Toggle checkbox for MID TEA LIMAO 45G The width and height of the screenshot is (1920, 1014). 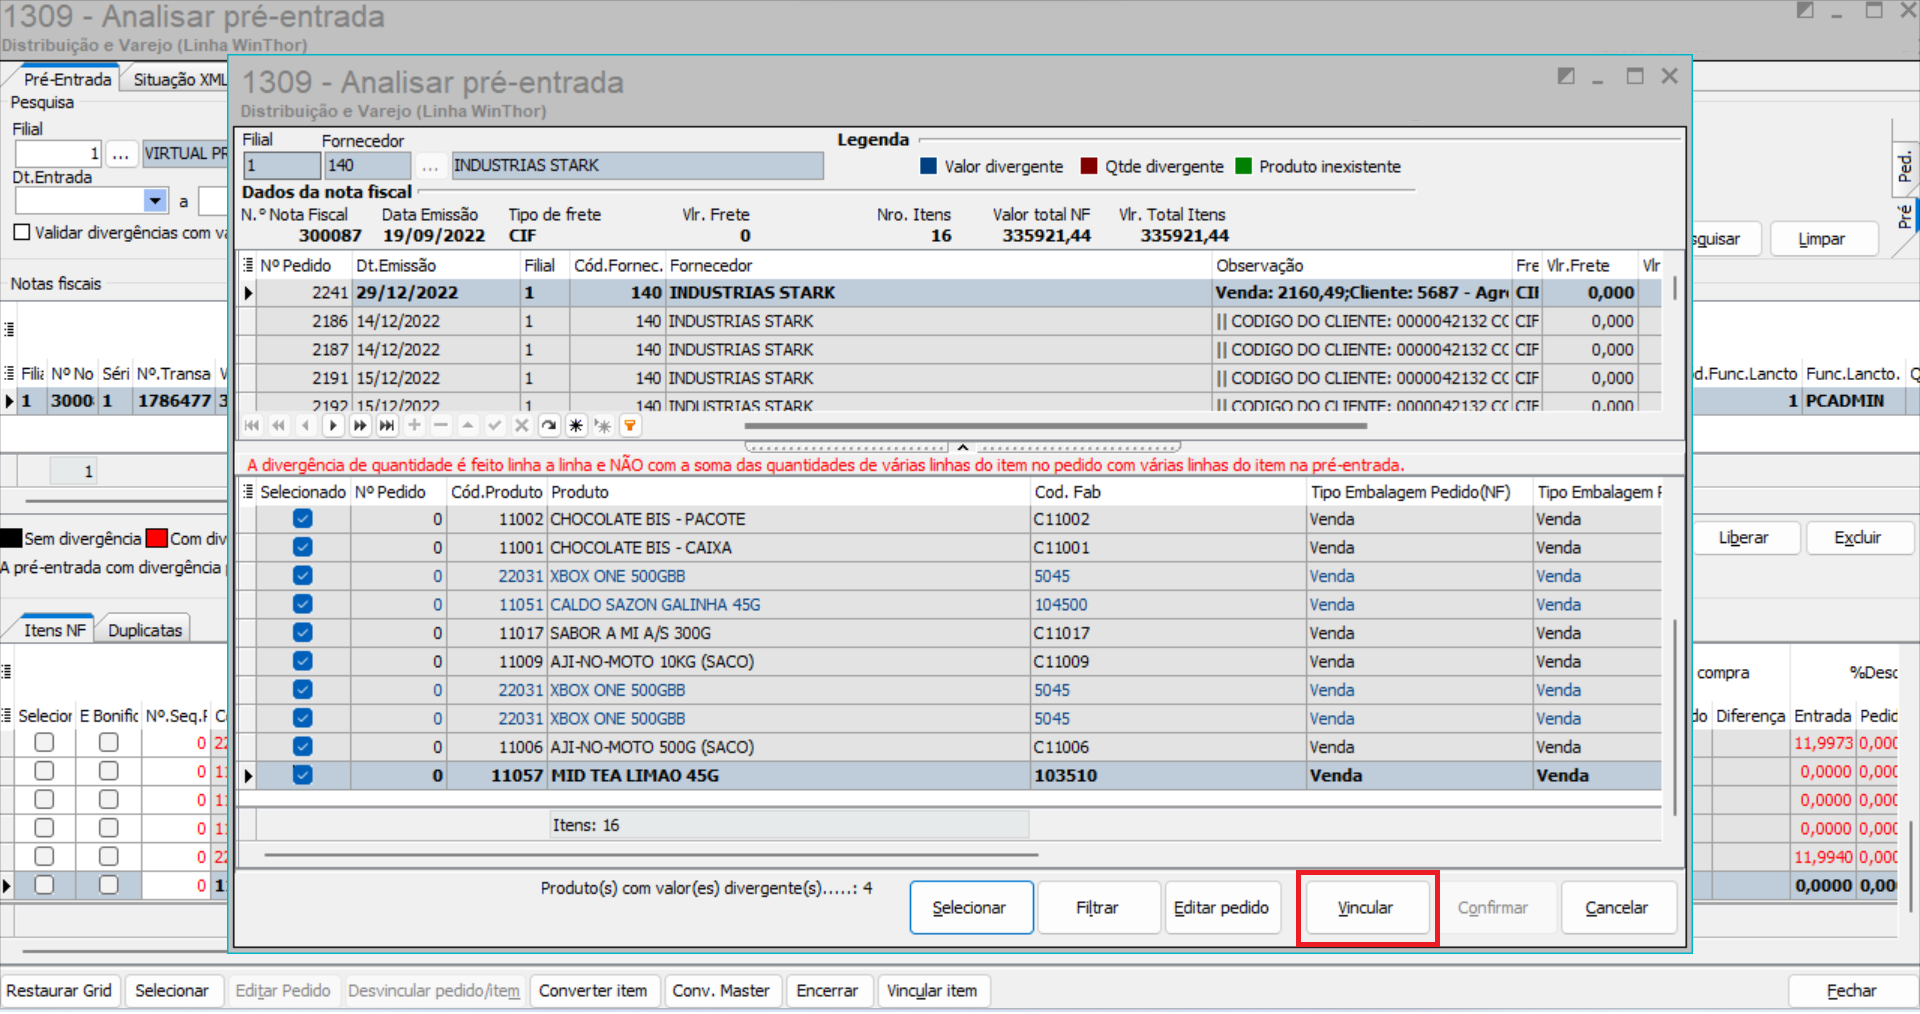302,775
